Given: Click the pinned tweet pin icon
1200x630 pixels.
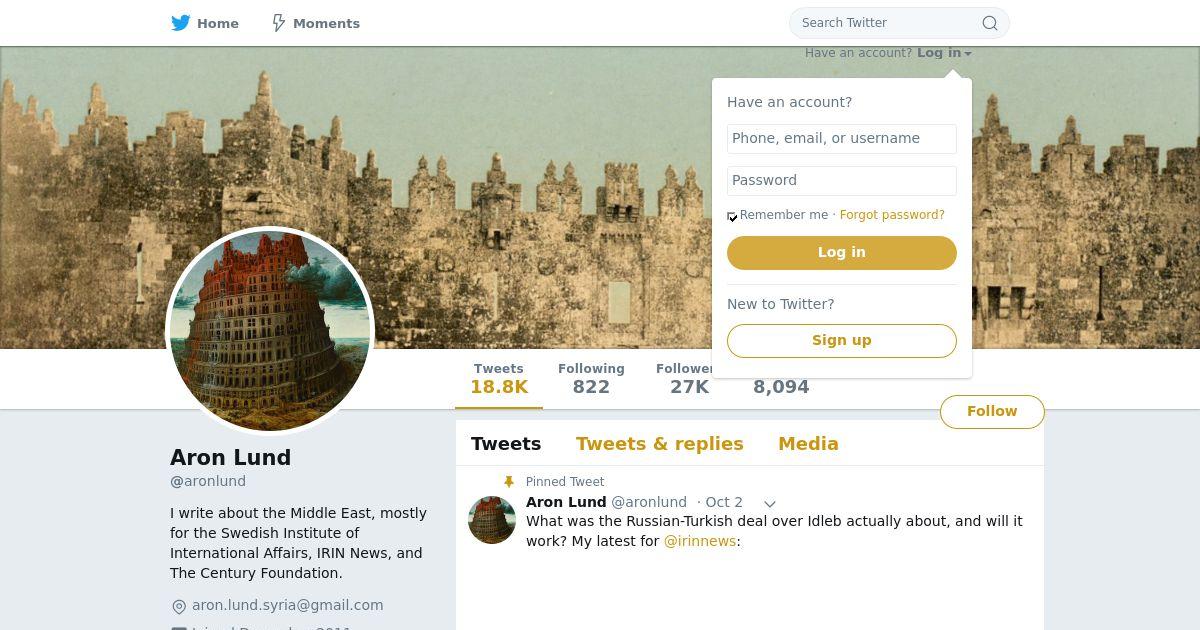Looking at the screenshot, I should pyautogui.click(x=508, y=482).
